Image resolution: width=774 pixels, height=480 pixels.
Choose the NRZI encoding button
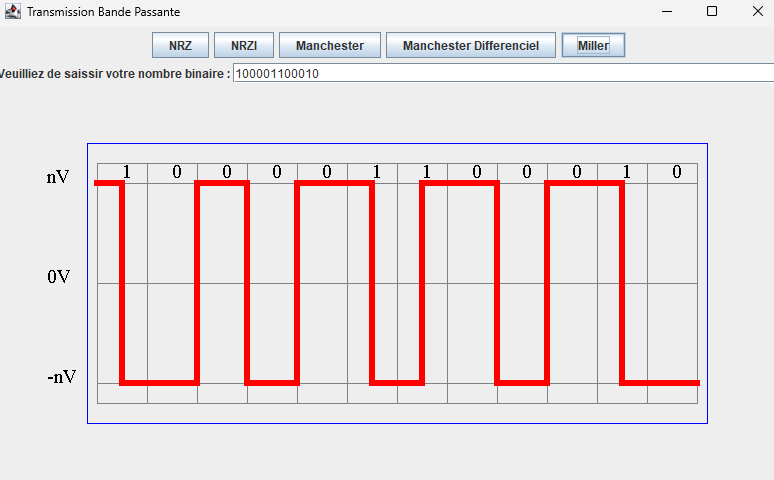(x=244, y=45)
